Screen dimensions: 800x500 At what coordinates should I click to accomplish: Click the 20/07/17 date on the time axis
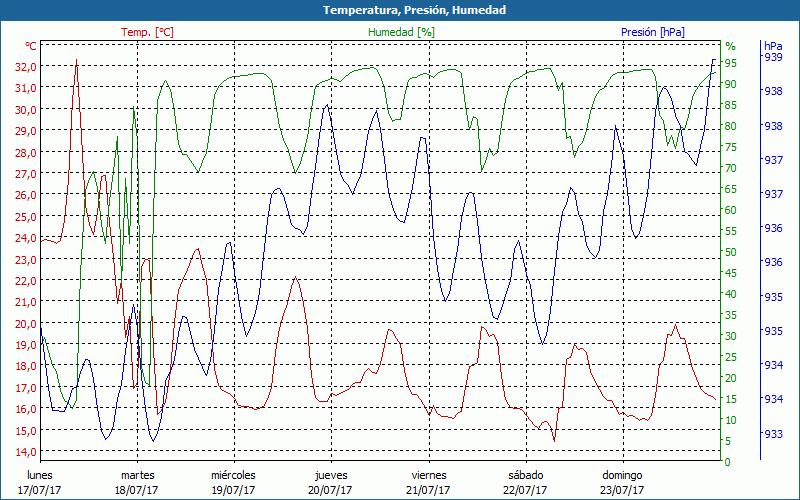tap(330, 490)
